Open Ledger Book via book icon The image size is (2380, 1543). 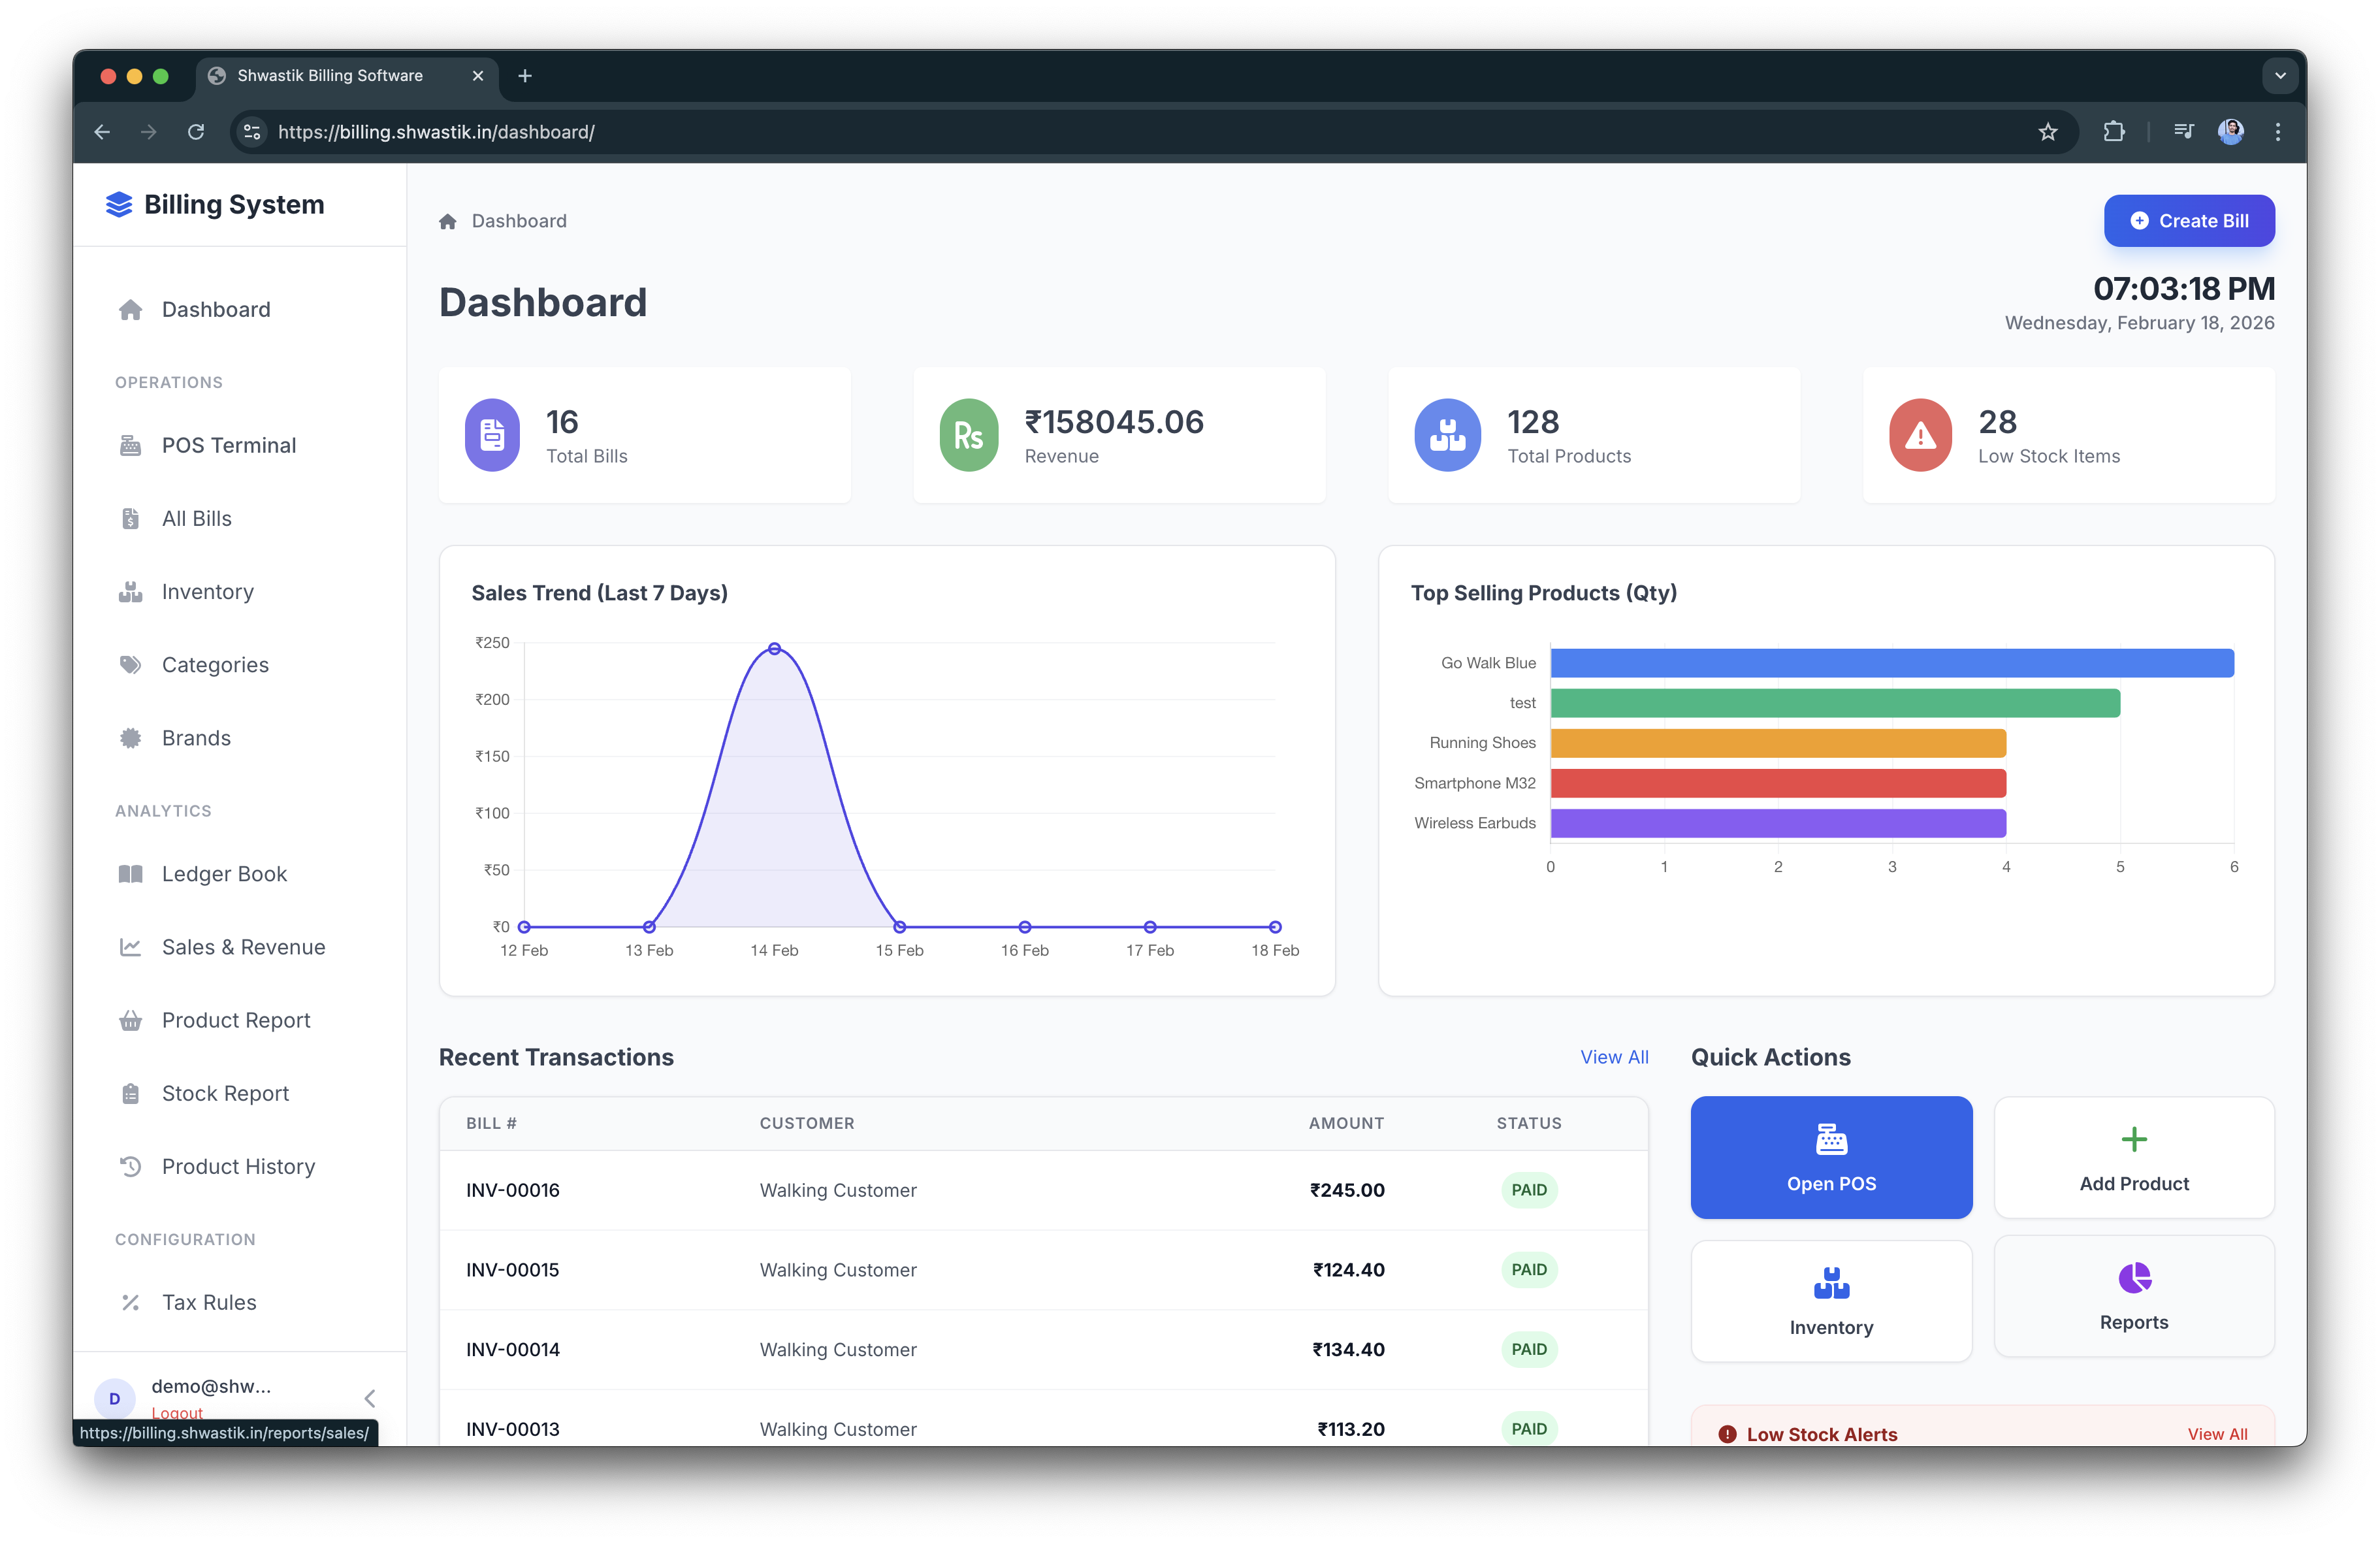click(131, 873)
